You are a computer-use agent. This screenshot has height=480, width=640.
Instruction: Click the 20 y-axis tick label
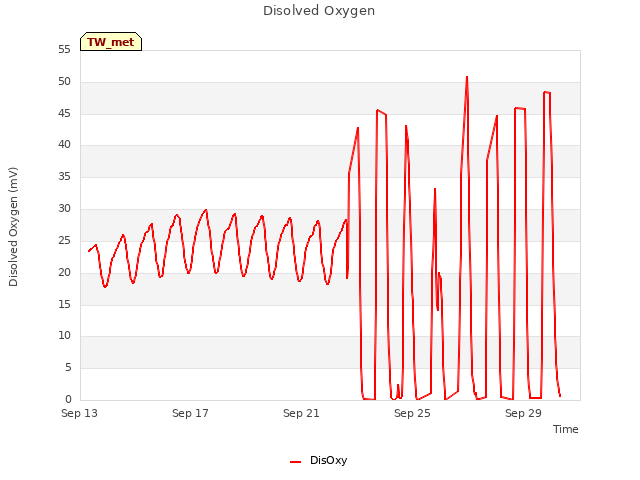point(64,272)
